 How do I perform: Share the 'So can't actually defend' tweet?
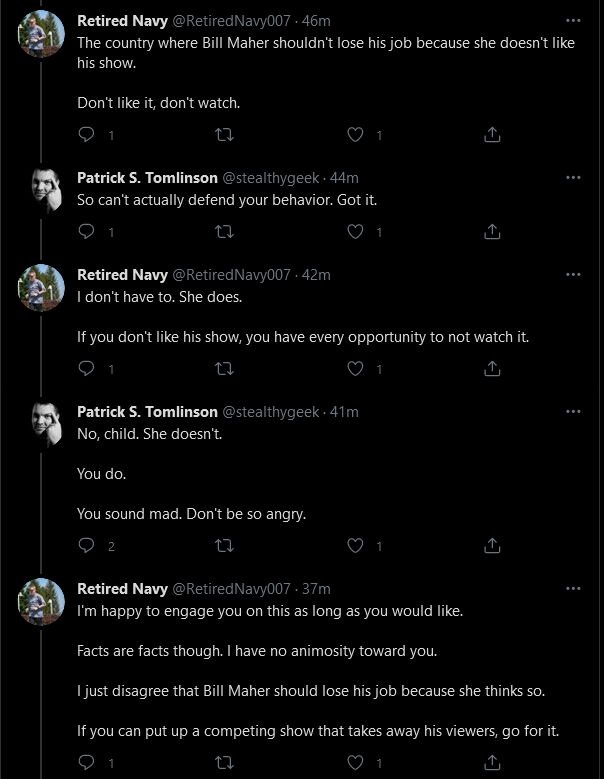(x=492, y=232)
